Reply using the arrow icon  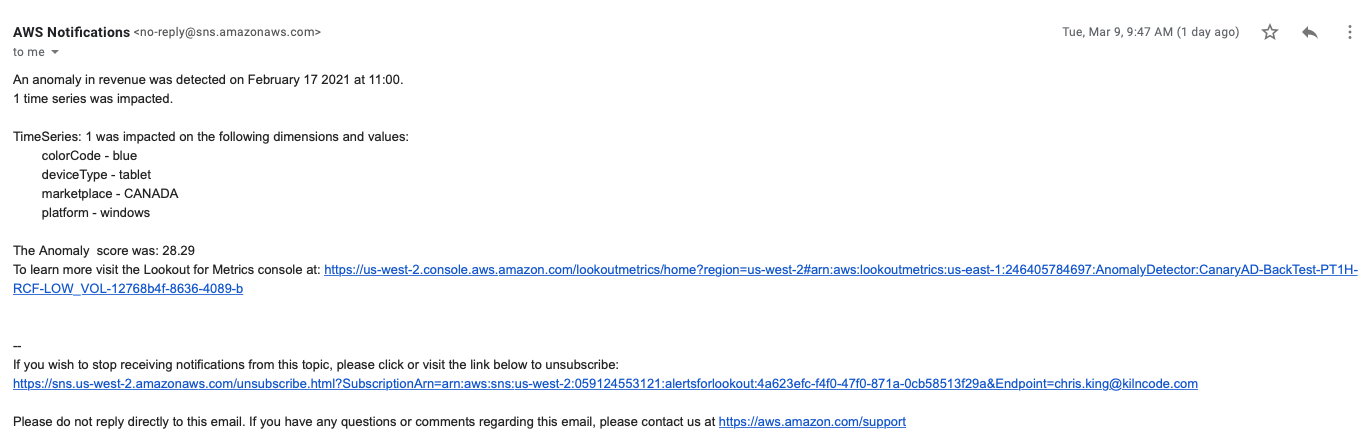click(1310, 32)
